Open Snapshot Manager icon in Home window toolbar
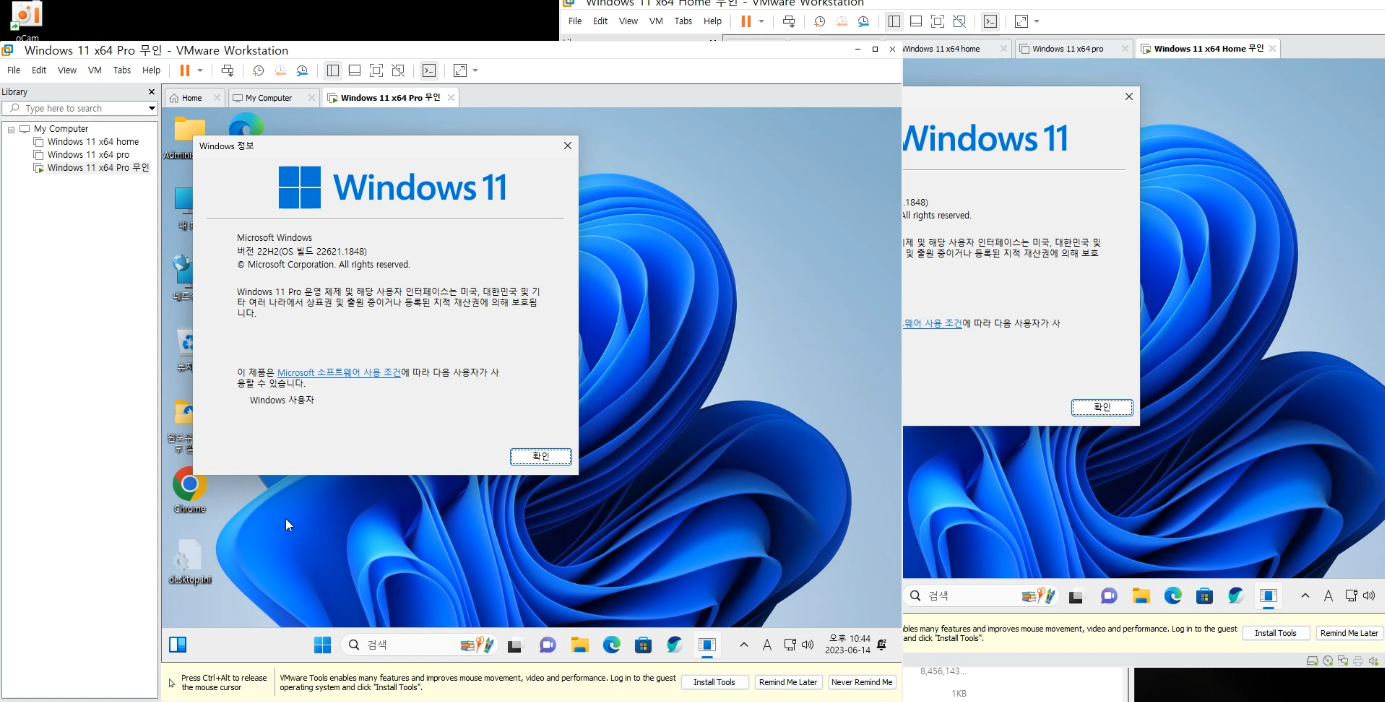This screenshot has width=1385, height=702. point(863,21)
